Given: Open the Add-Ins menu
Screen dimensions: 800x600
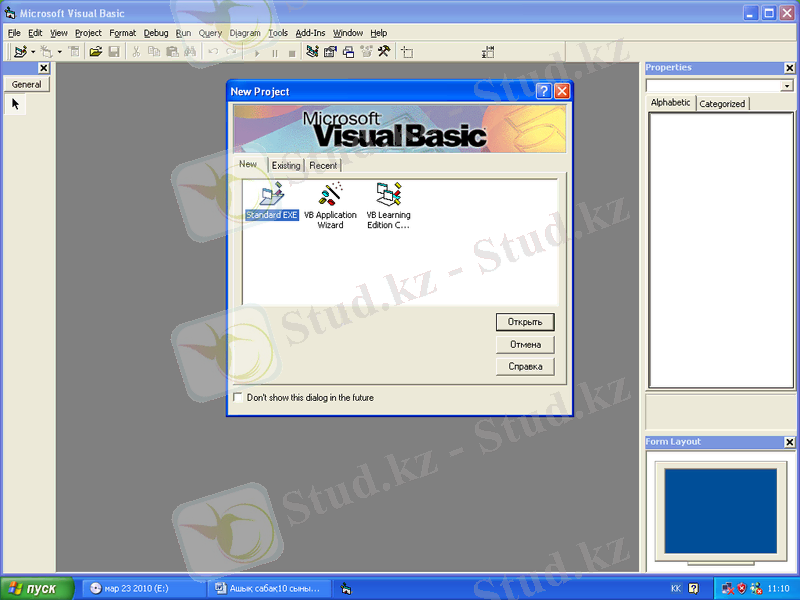Looking at the screenshot, I should (310, 33).
